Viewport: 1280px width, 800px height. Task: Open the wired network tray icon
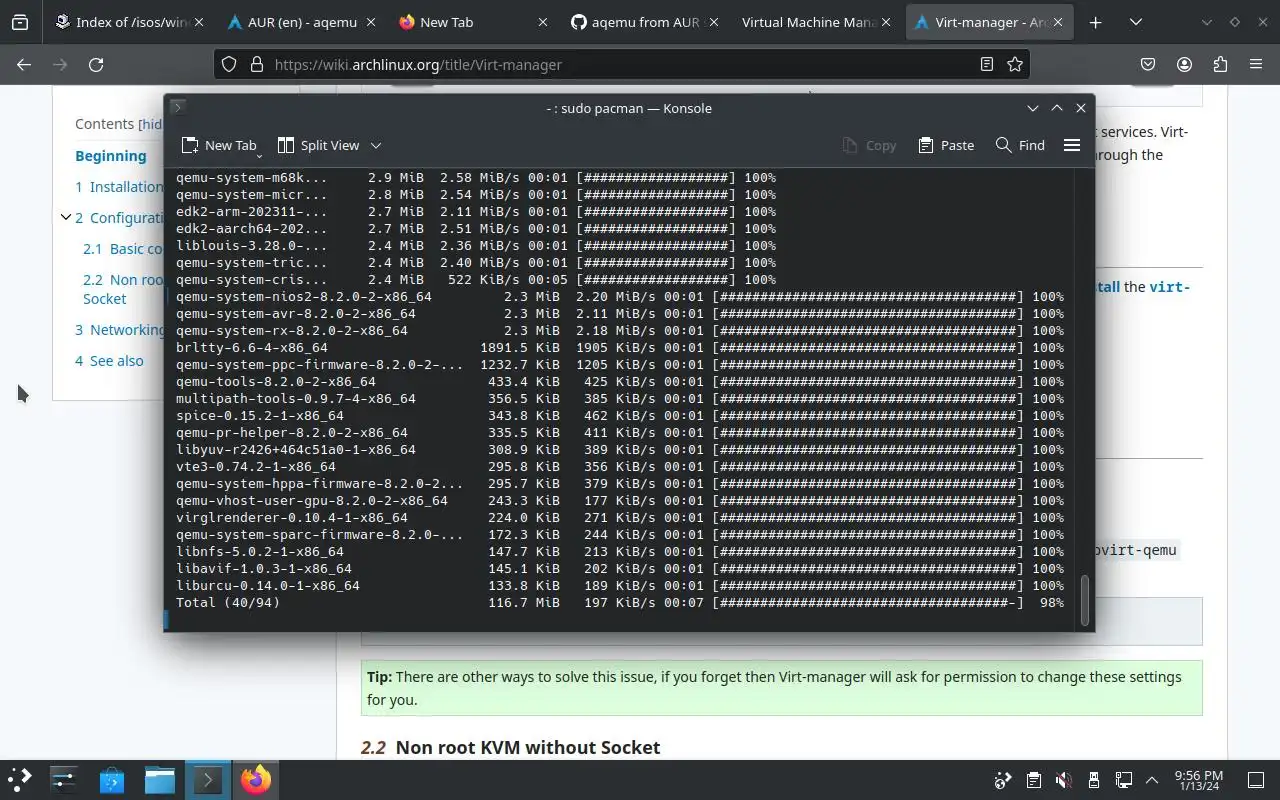point(1124,780)
